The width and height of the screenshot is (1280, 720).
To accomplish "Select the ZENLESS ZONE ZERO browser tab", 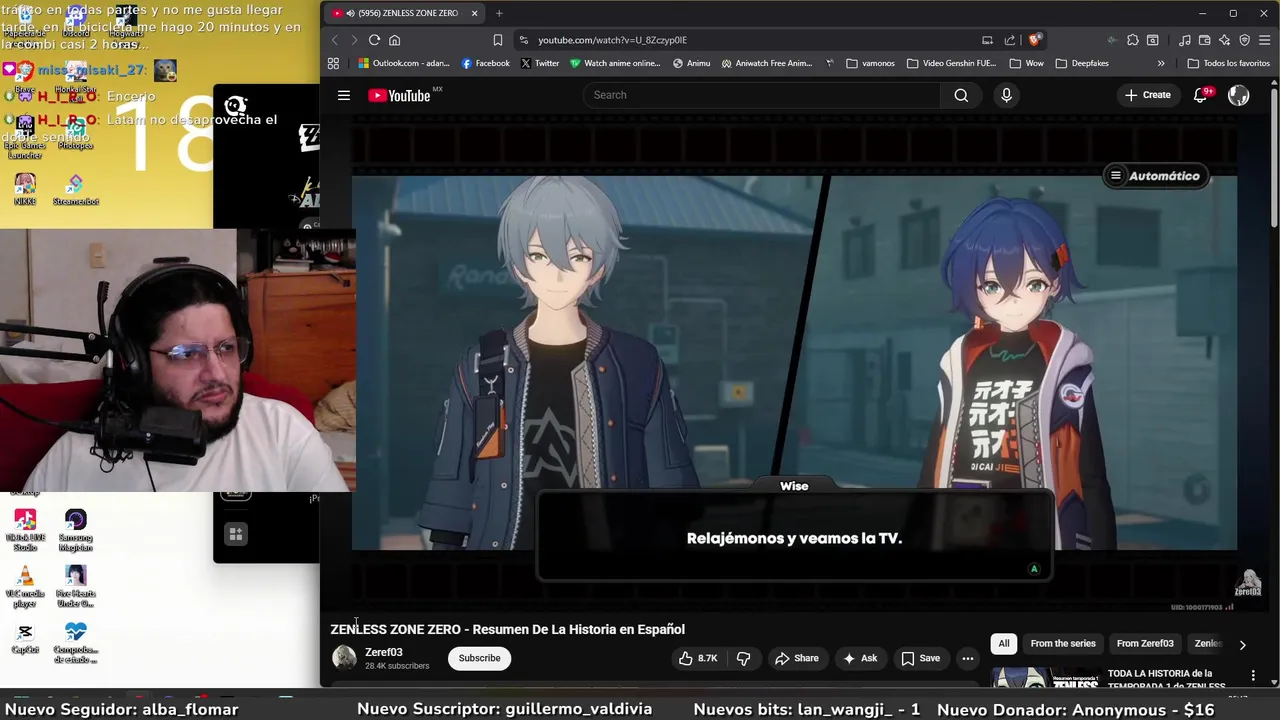I will click(406, 13).
